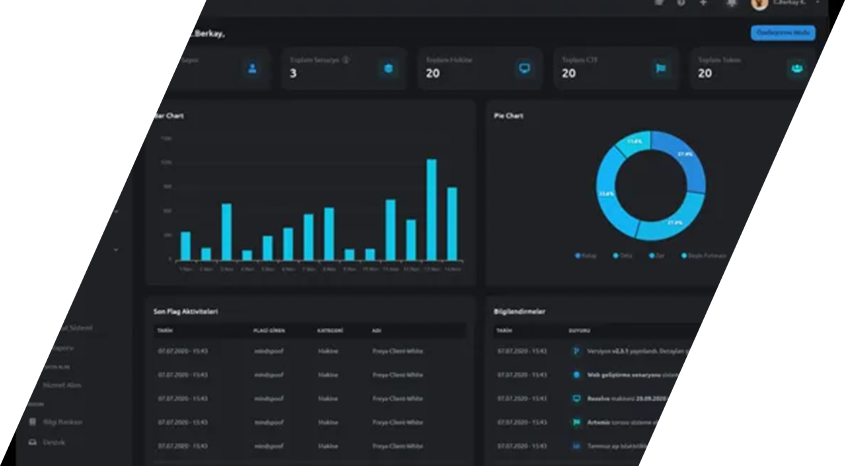The height and width of the screenshot is (466, 845).
Task: Click the monitor icon in Toplam Makine card
Action: (524, 68)
